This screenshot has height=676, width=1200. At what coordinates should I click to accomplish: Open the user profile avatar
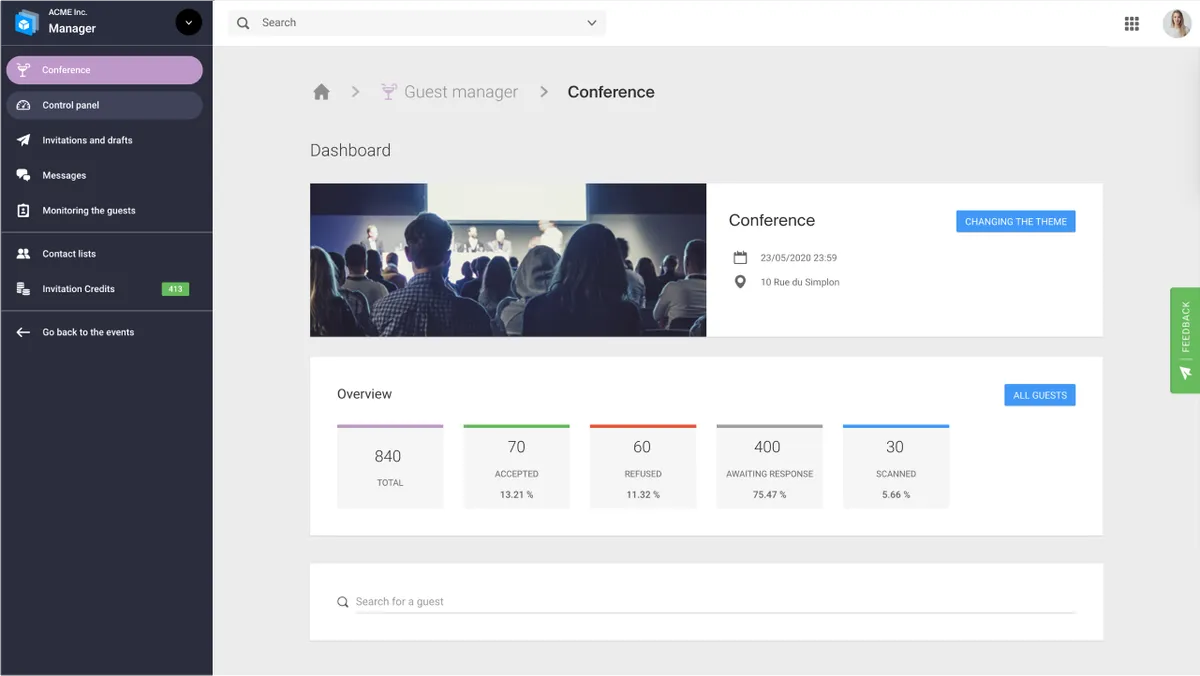[x=1176, y=24]
